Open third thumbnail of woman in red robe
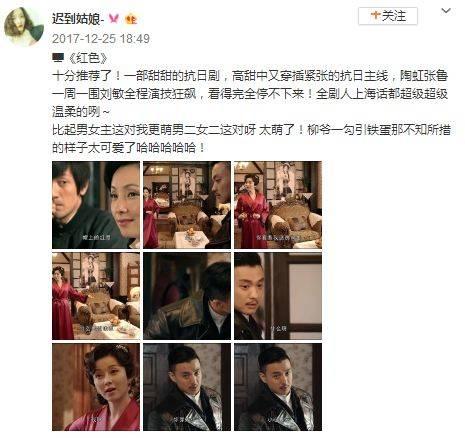The height and width of the screenshot is (438, 465). click(278, 205)
